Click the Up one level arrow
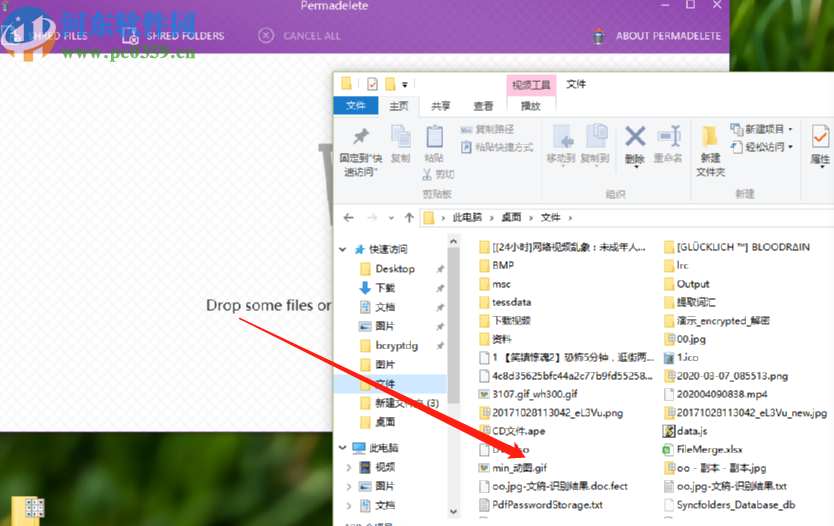Viewport: 834px width, 526px height. coord(409,218)
